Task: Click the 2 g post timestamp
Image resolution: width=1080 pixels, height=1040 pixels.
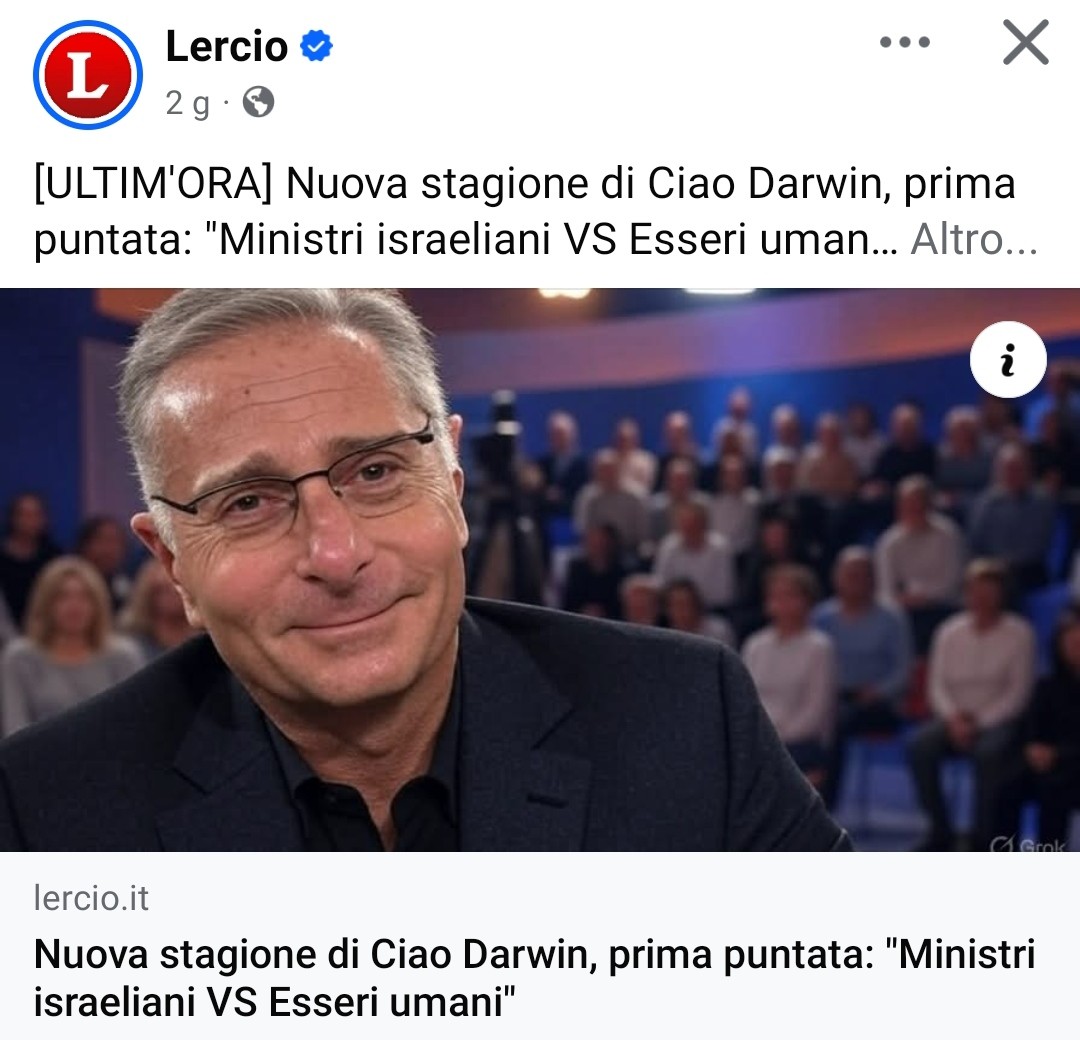Action: pyautogui.click(x=187, y=103)
